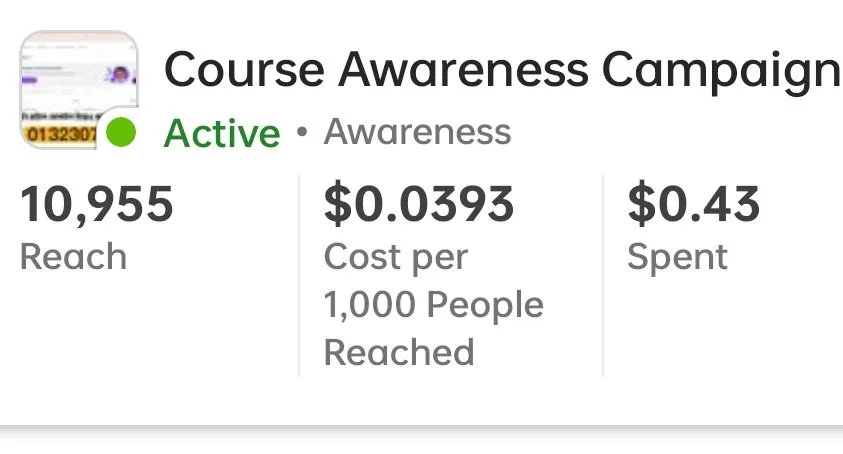Open the campaign ad preview thumbnail

coord(79,89)
